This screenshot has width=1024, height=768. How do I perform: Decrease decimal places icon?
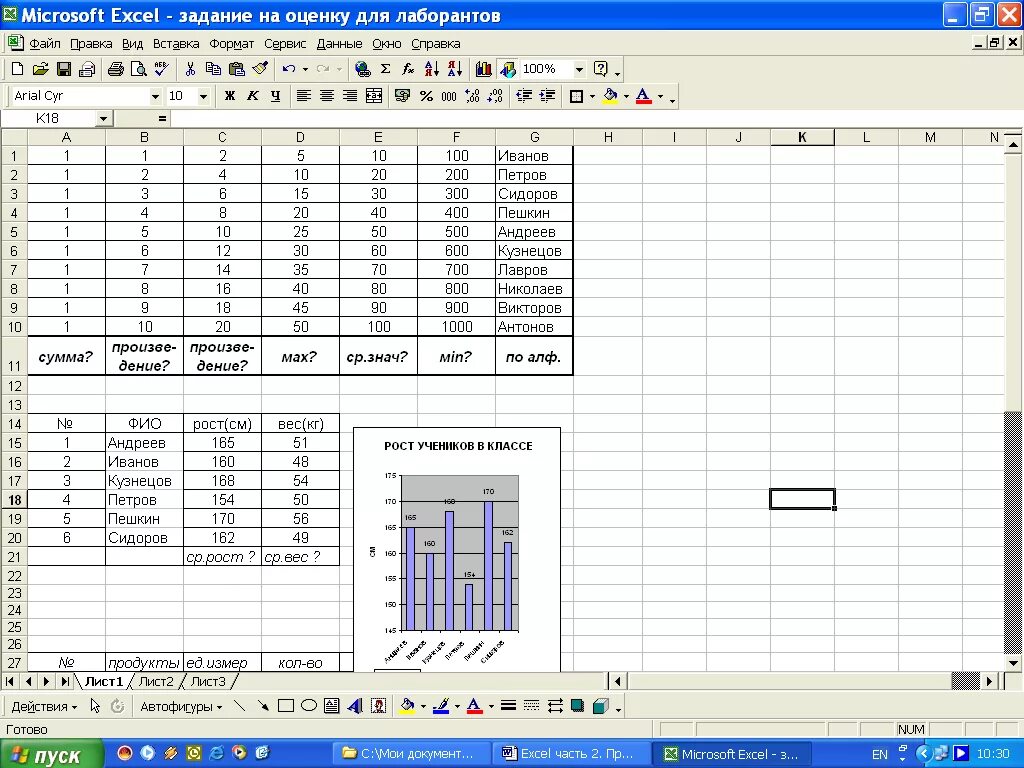[x=496, y=96]
